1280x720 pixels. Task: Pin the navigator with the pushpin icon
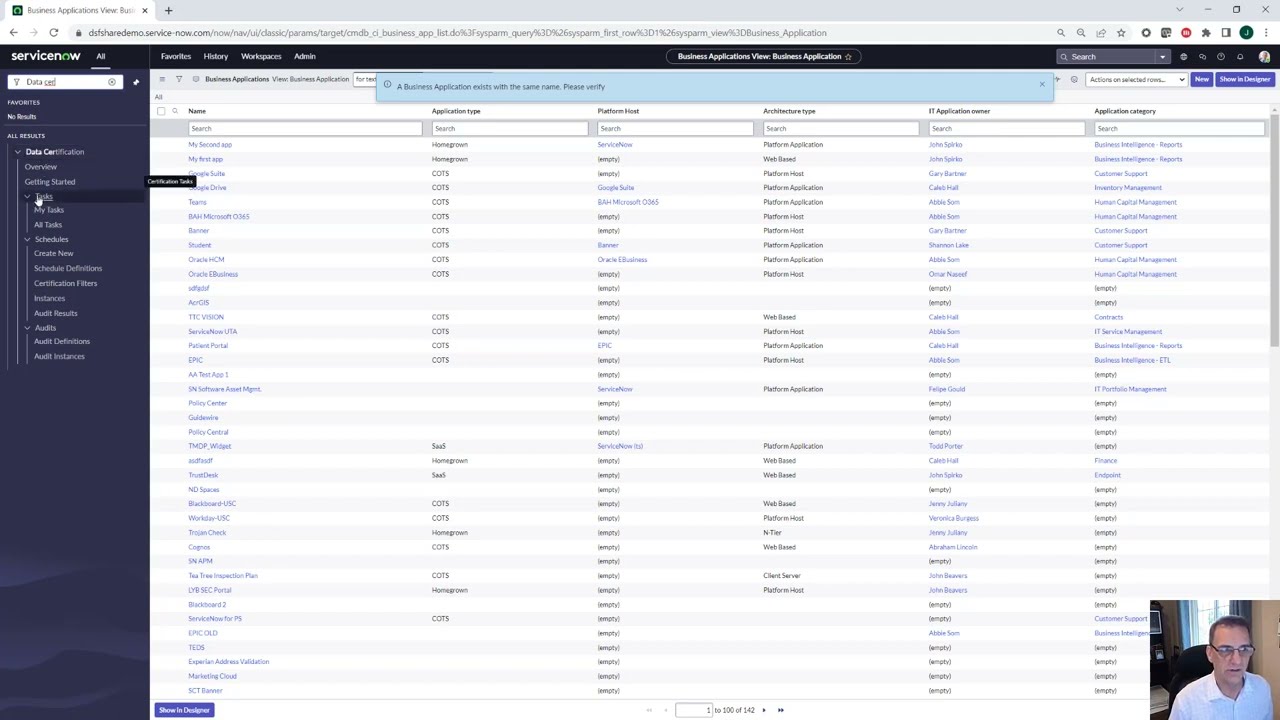[136, 82]
